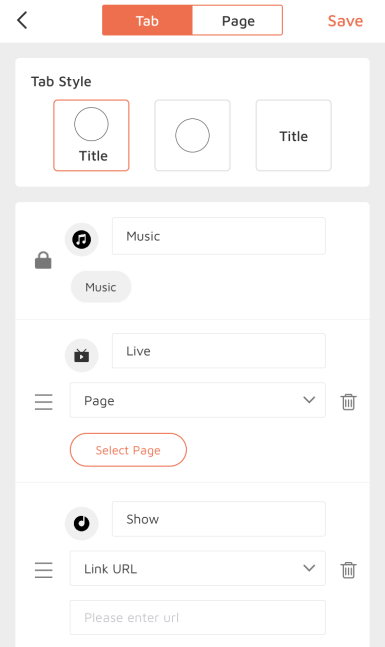Click the 'Please enter url' input field

pyautogui.click(x=198, y=617)
